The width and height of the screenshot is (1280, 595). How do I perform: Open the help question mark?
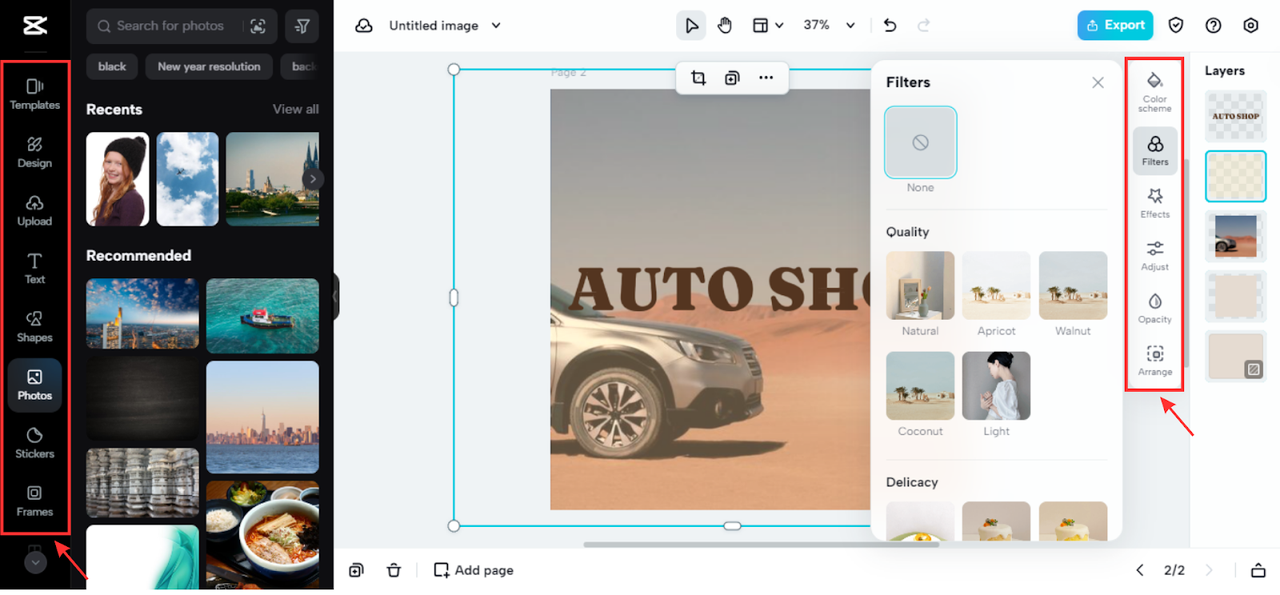pos(1213,26)
